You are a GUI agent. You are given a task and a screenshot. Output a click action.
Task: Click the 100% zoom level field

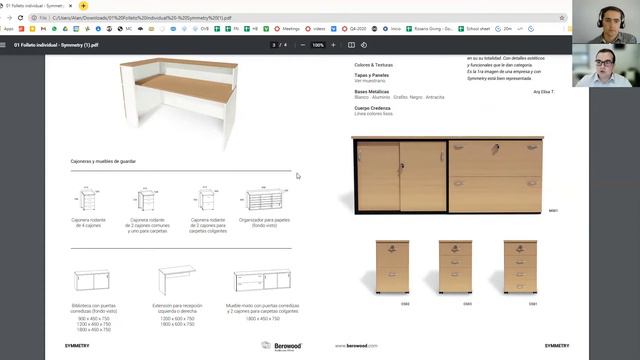(318, 45)
